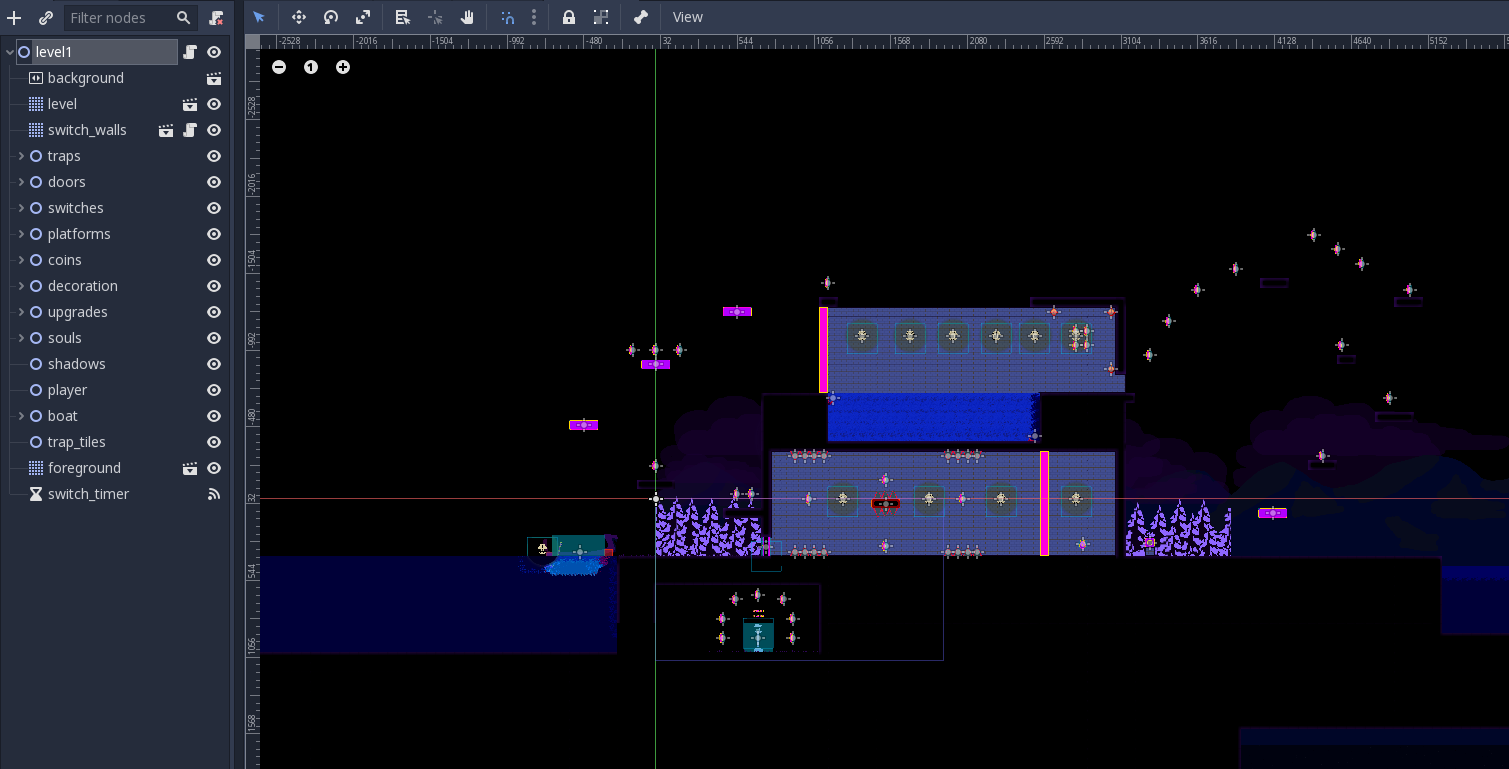Toggle smart snapping magnet icon
This screenshot has width=1509, height=769.
coord(508,17)
